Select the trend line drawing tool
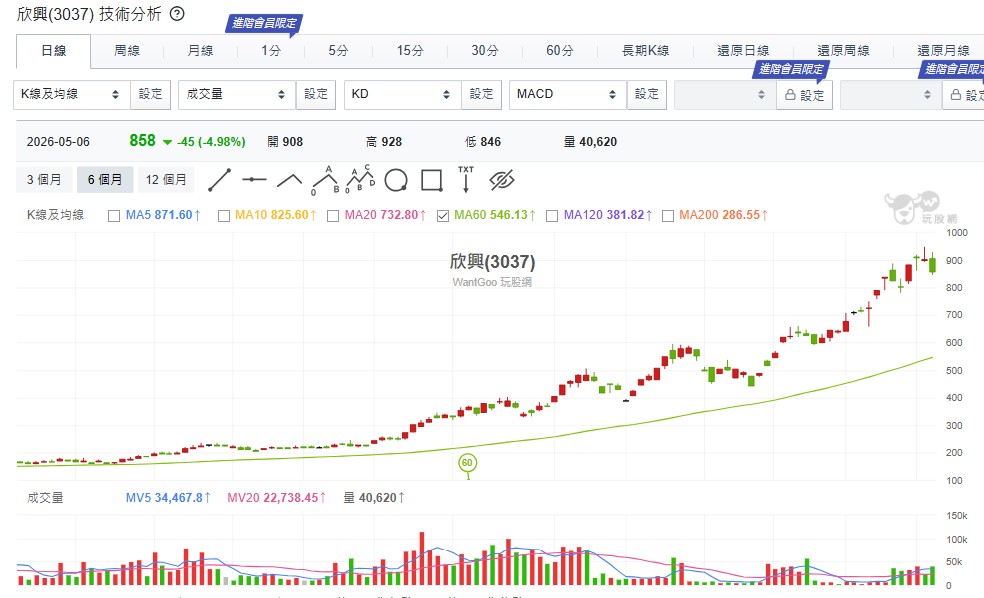Screen dimensions: 984x598 point(220,180)
